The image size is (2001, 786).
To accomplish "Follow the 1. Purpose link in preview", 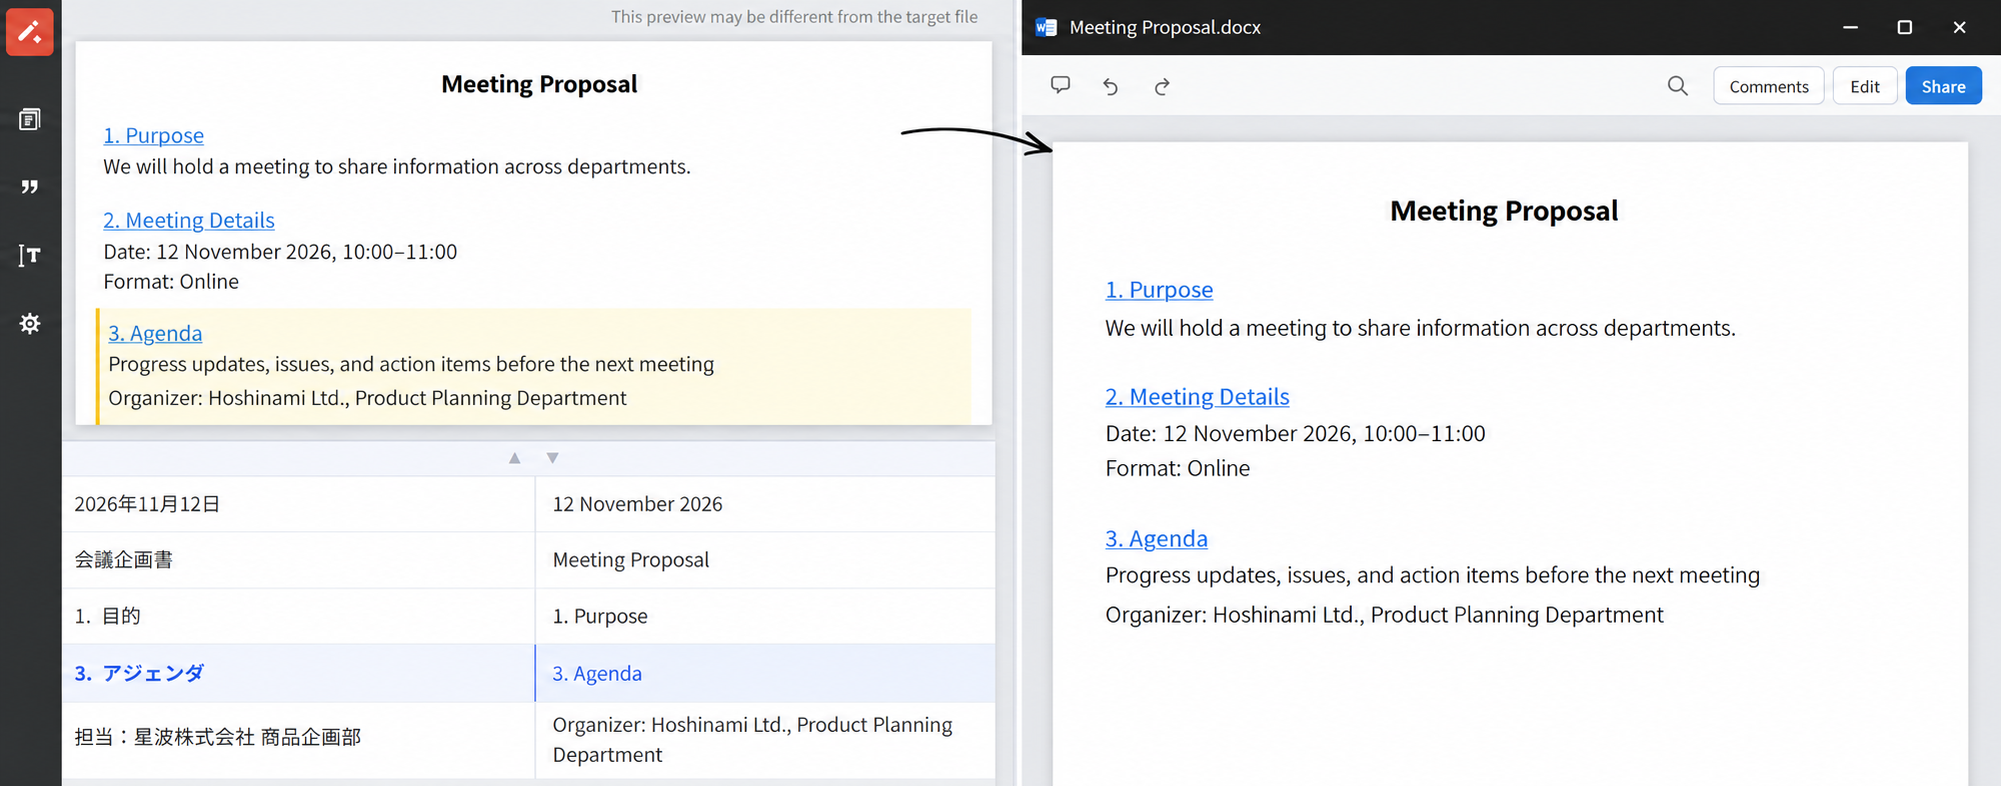I will tap(153, 135).
